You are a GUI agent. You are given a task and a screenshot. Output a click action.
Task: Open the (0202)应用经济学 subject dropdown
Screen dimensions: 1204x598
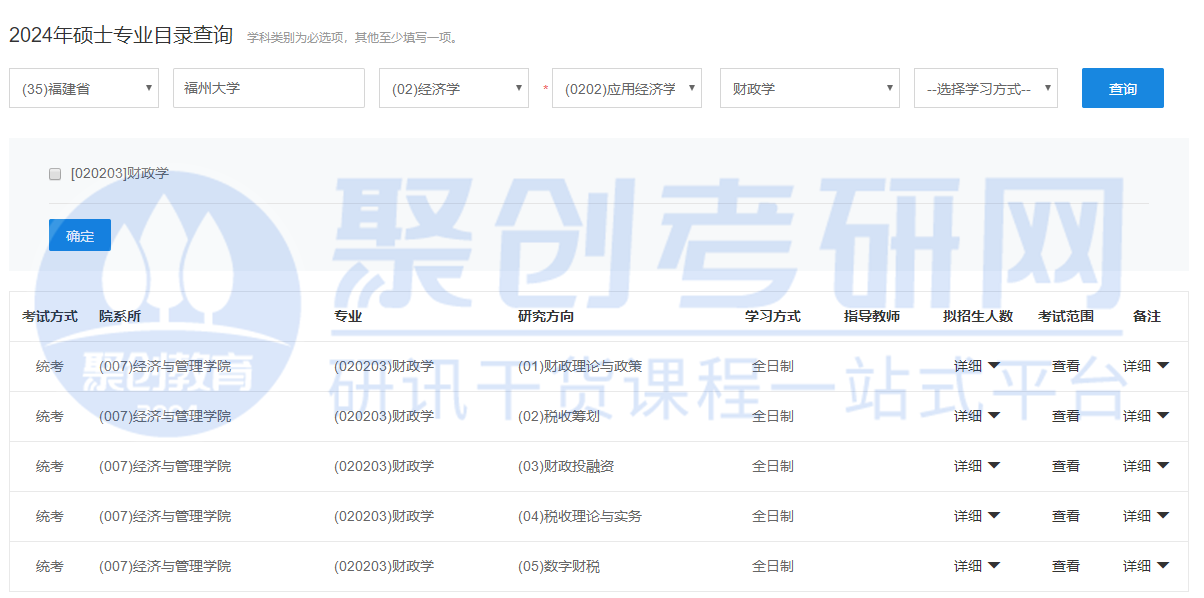(x=627, y=88)
